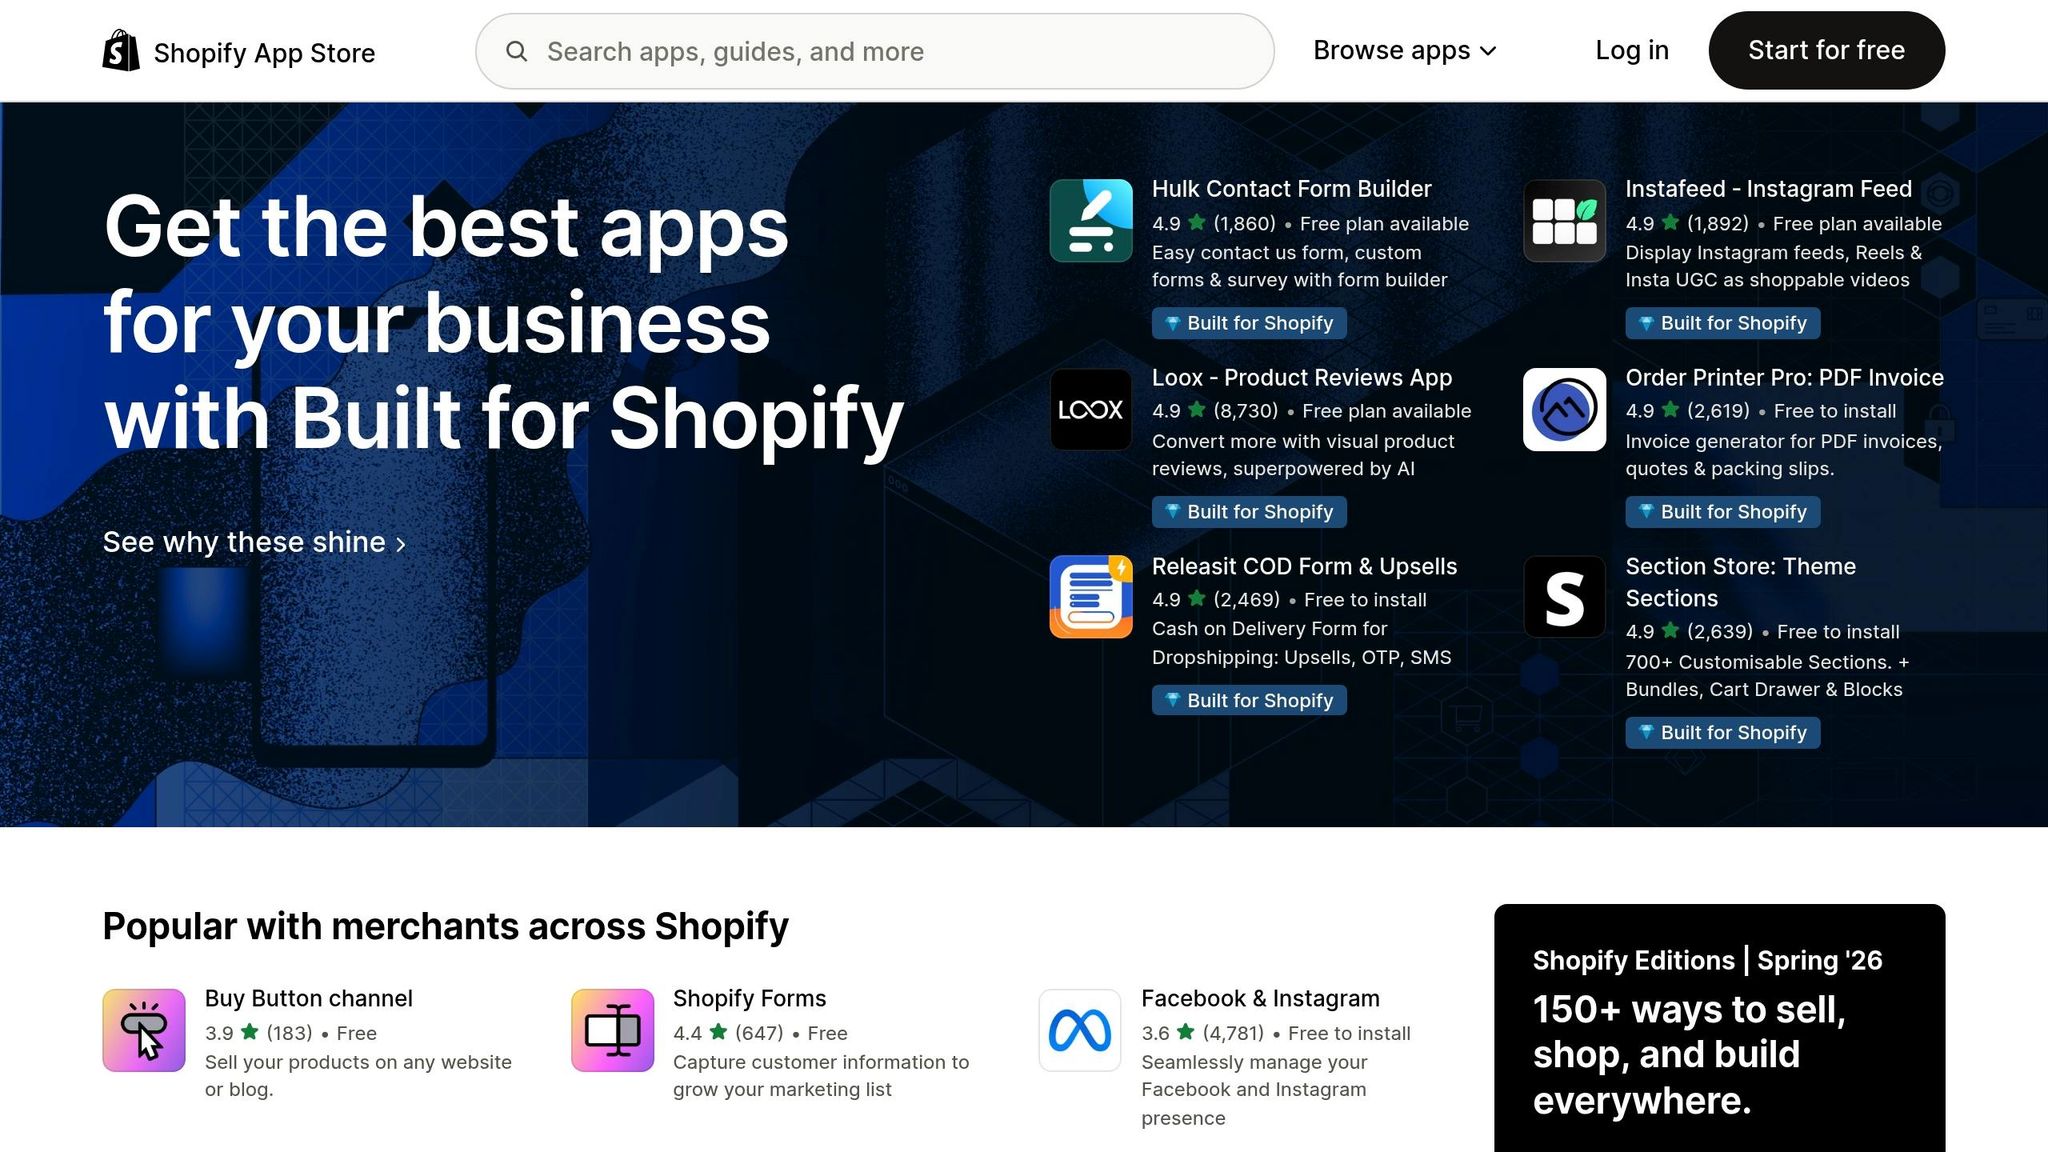Image resolution: width=2048 pixels, height=1152 pixels.
Task: Click Built for Shopify badge under Loox
Action: click(x=1249, y=512)
